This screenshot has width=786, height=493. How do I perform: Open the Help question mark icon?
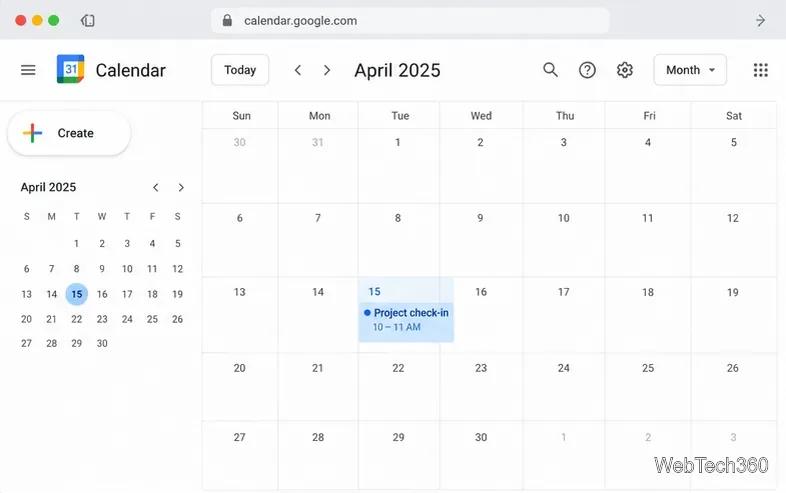pyautogui.click(x=587, y=70)
